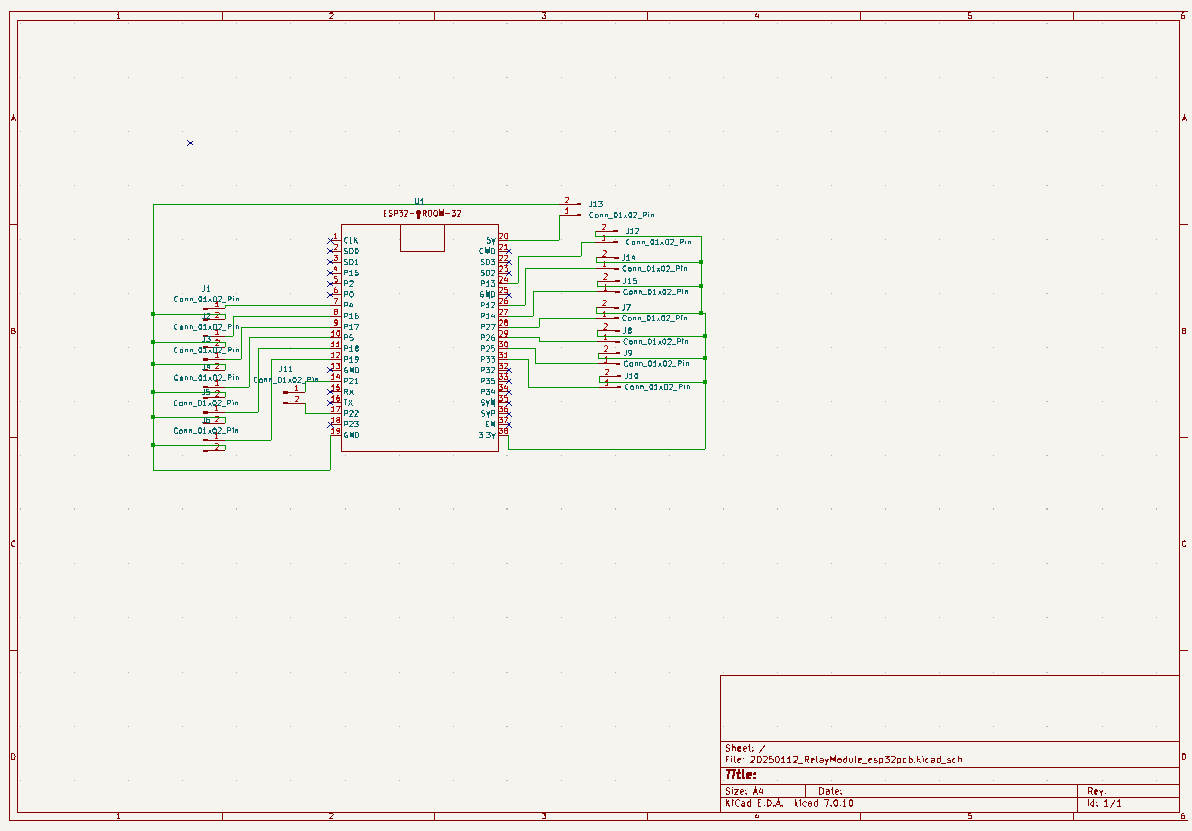The height and width of the screenshot is (831, 1192).
Task: Select connector J11 near the RX pin
Action: click(293, 394)
